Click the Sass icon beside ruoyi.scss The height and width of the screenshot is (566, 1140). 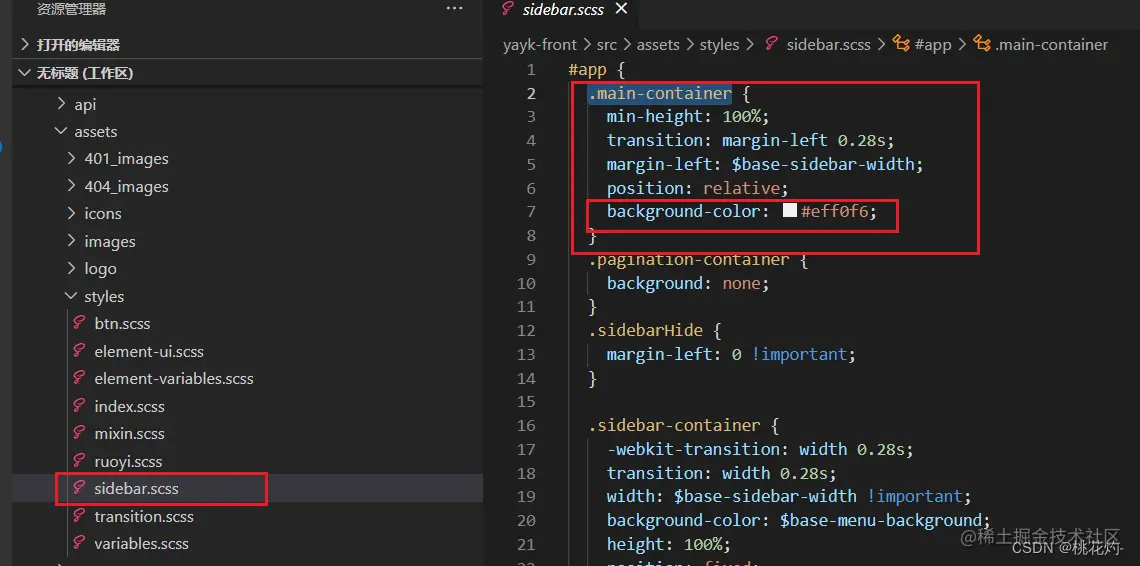pos(80,461)
